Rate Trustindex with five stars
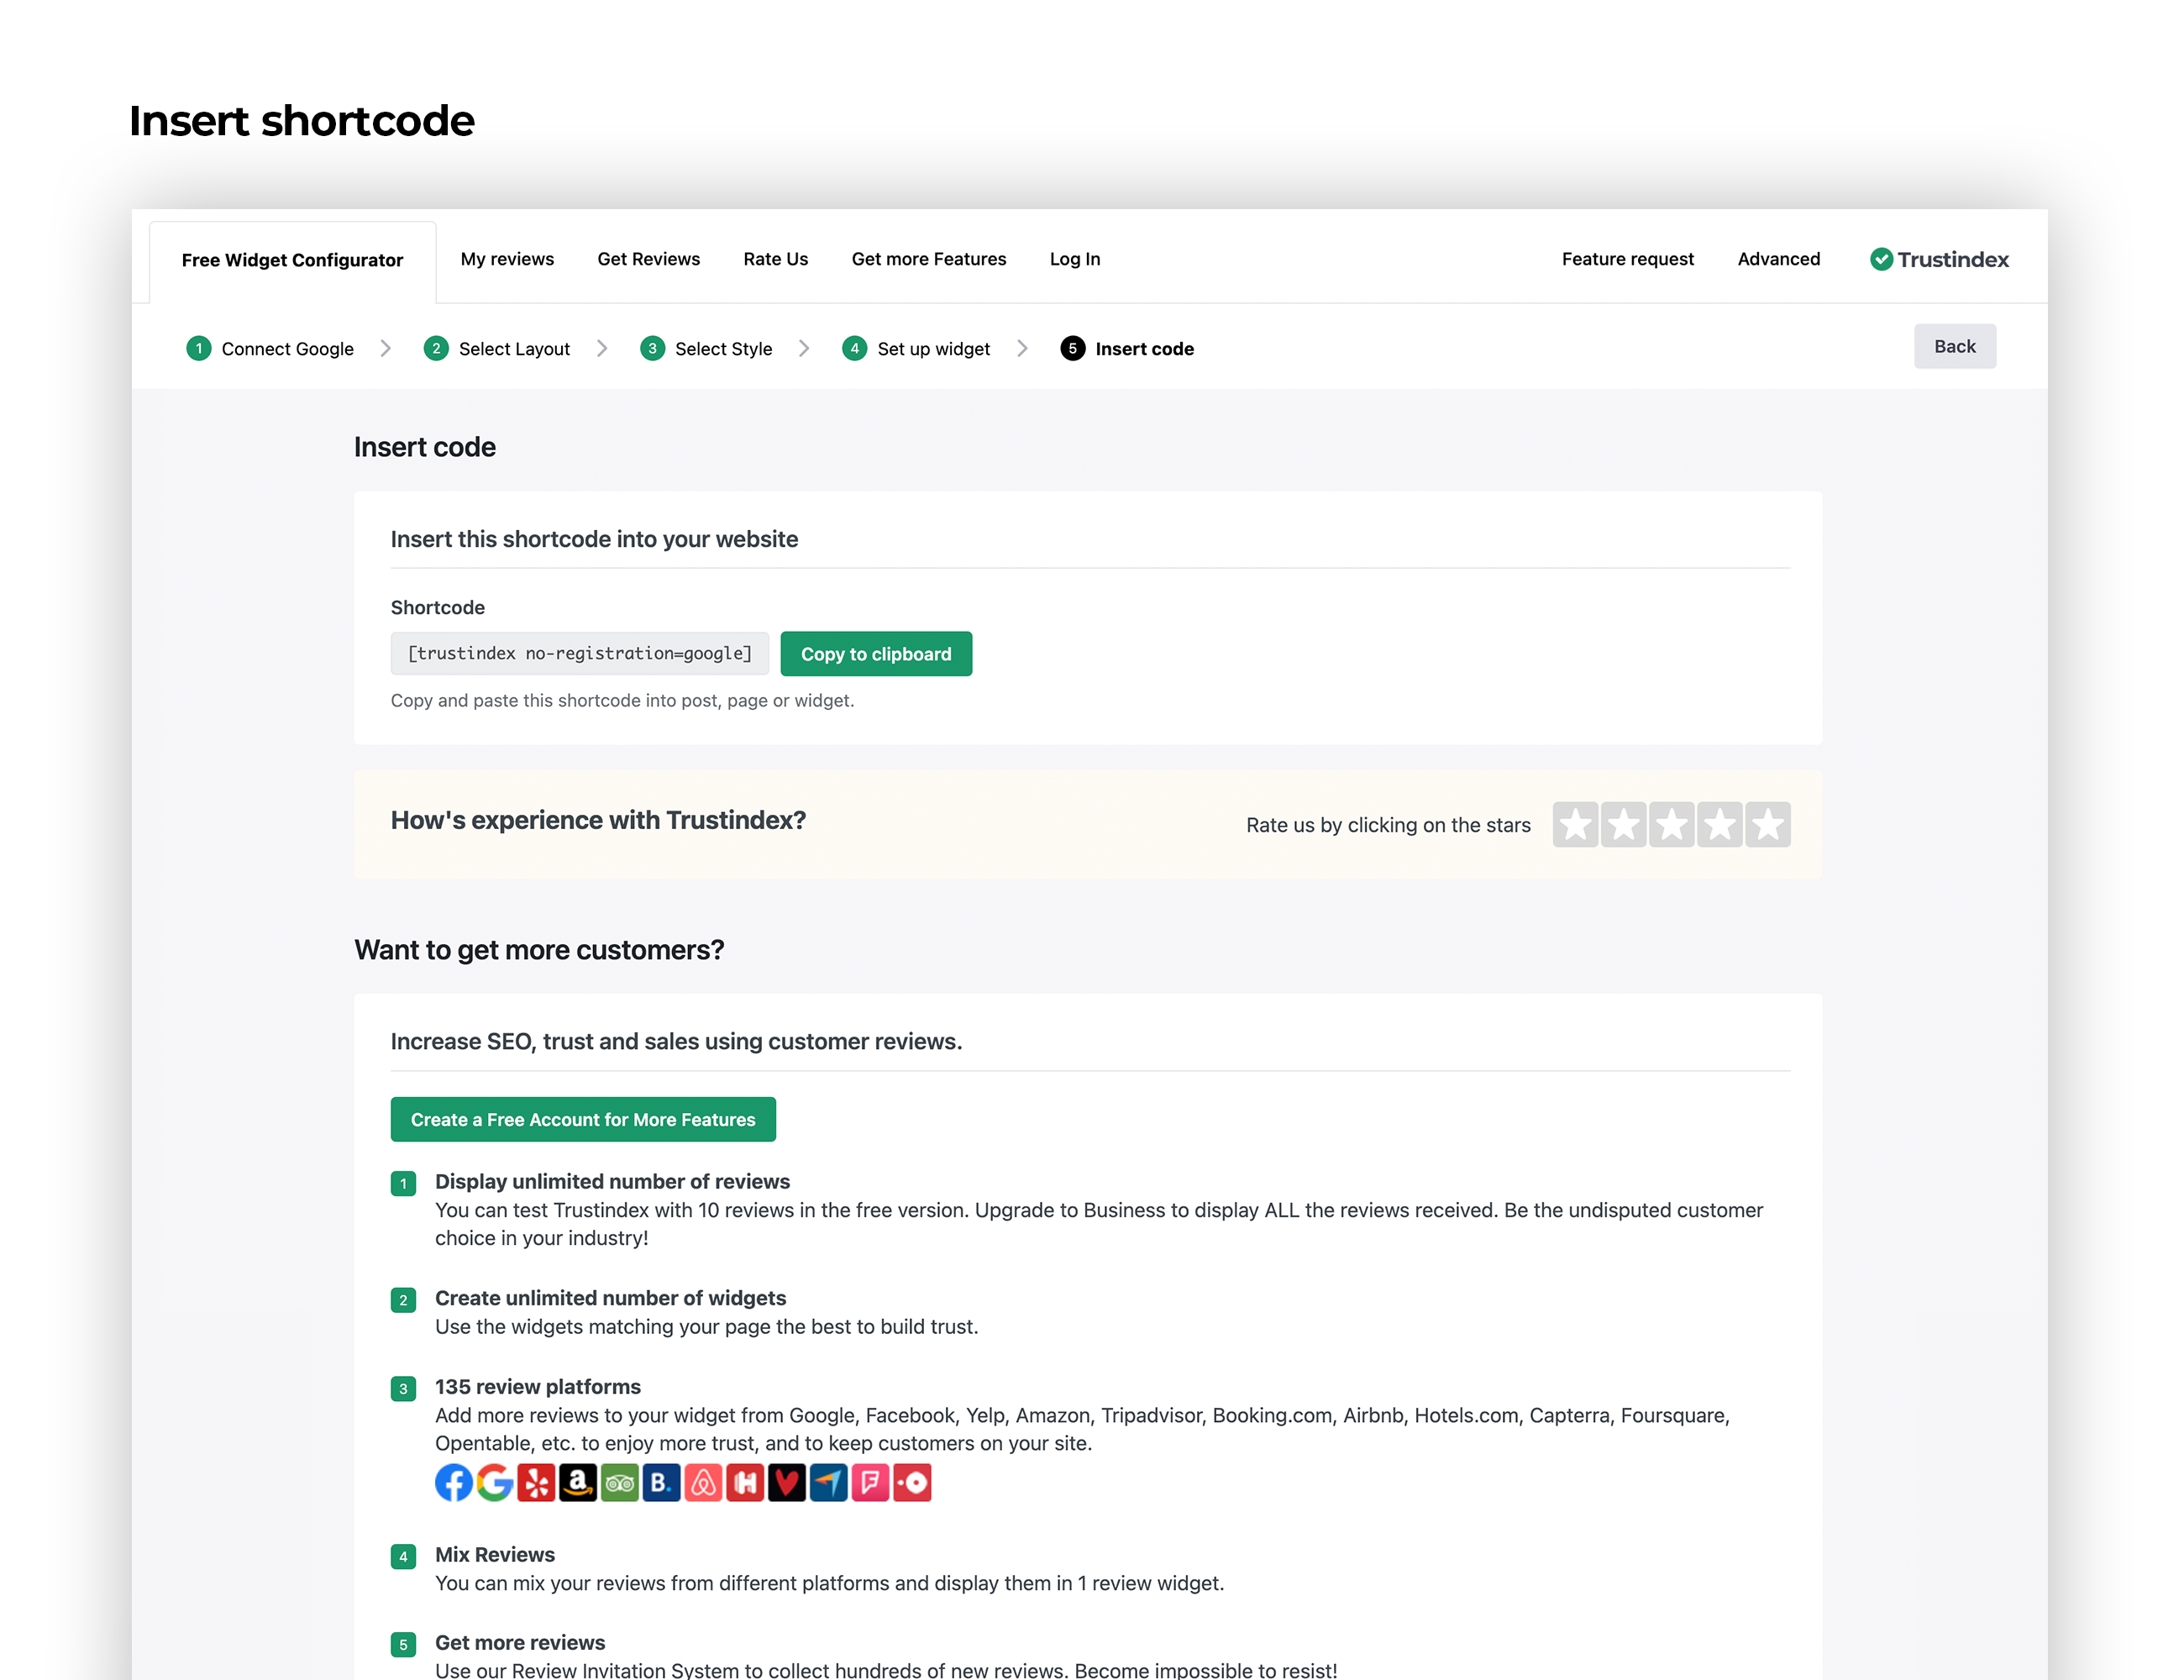This screenshot has width=2184, height=1680. click(1768, 825)
